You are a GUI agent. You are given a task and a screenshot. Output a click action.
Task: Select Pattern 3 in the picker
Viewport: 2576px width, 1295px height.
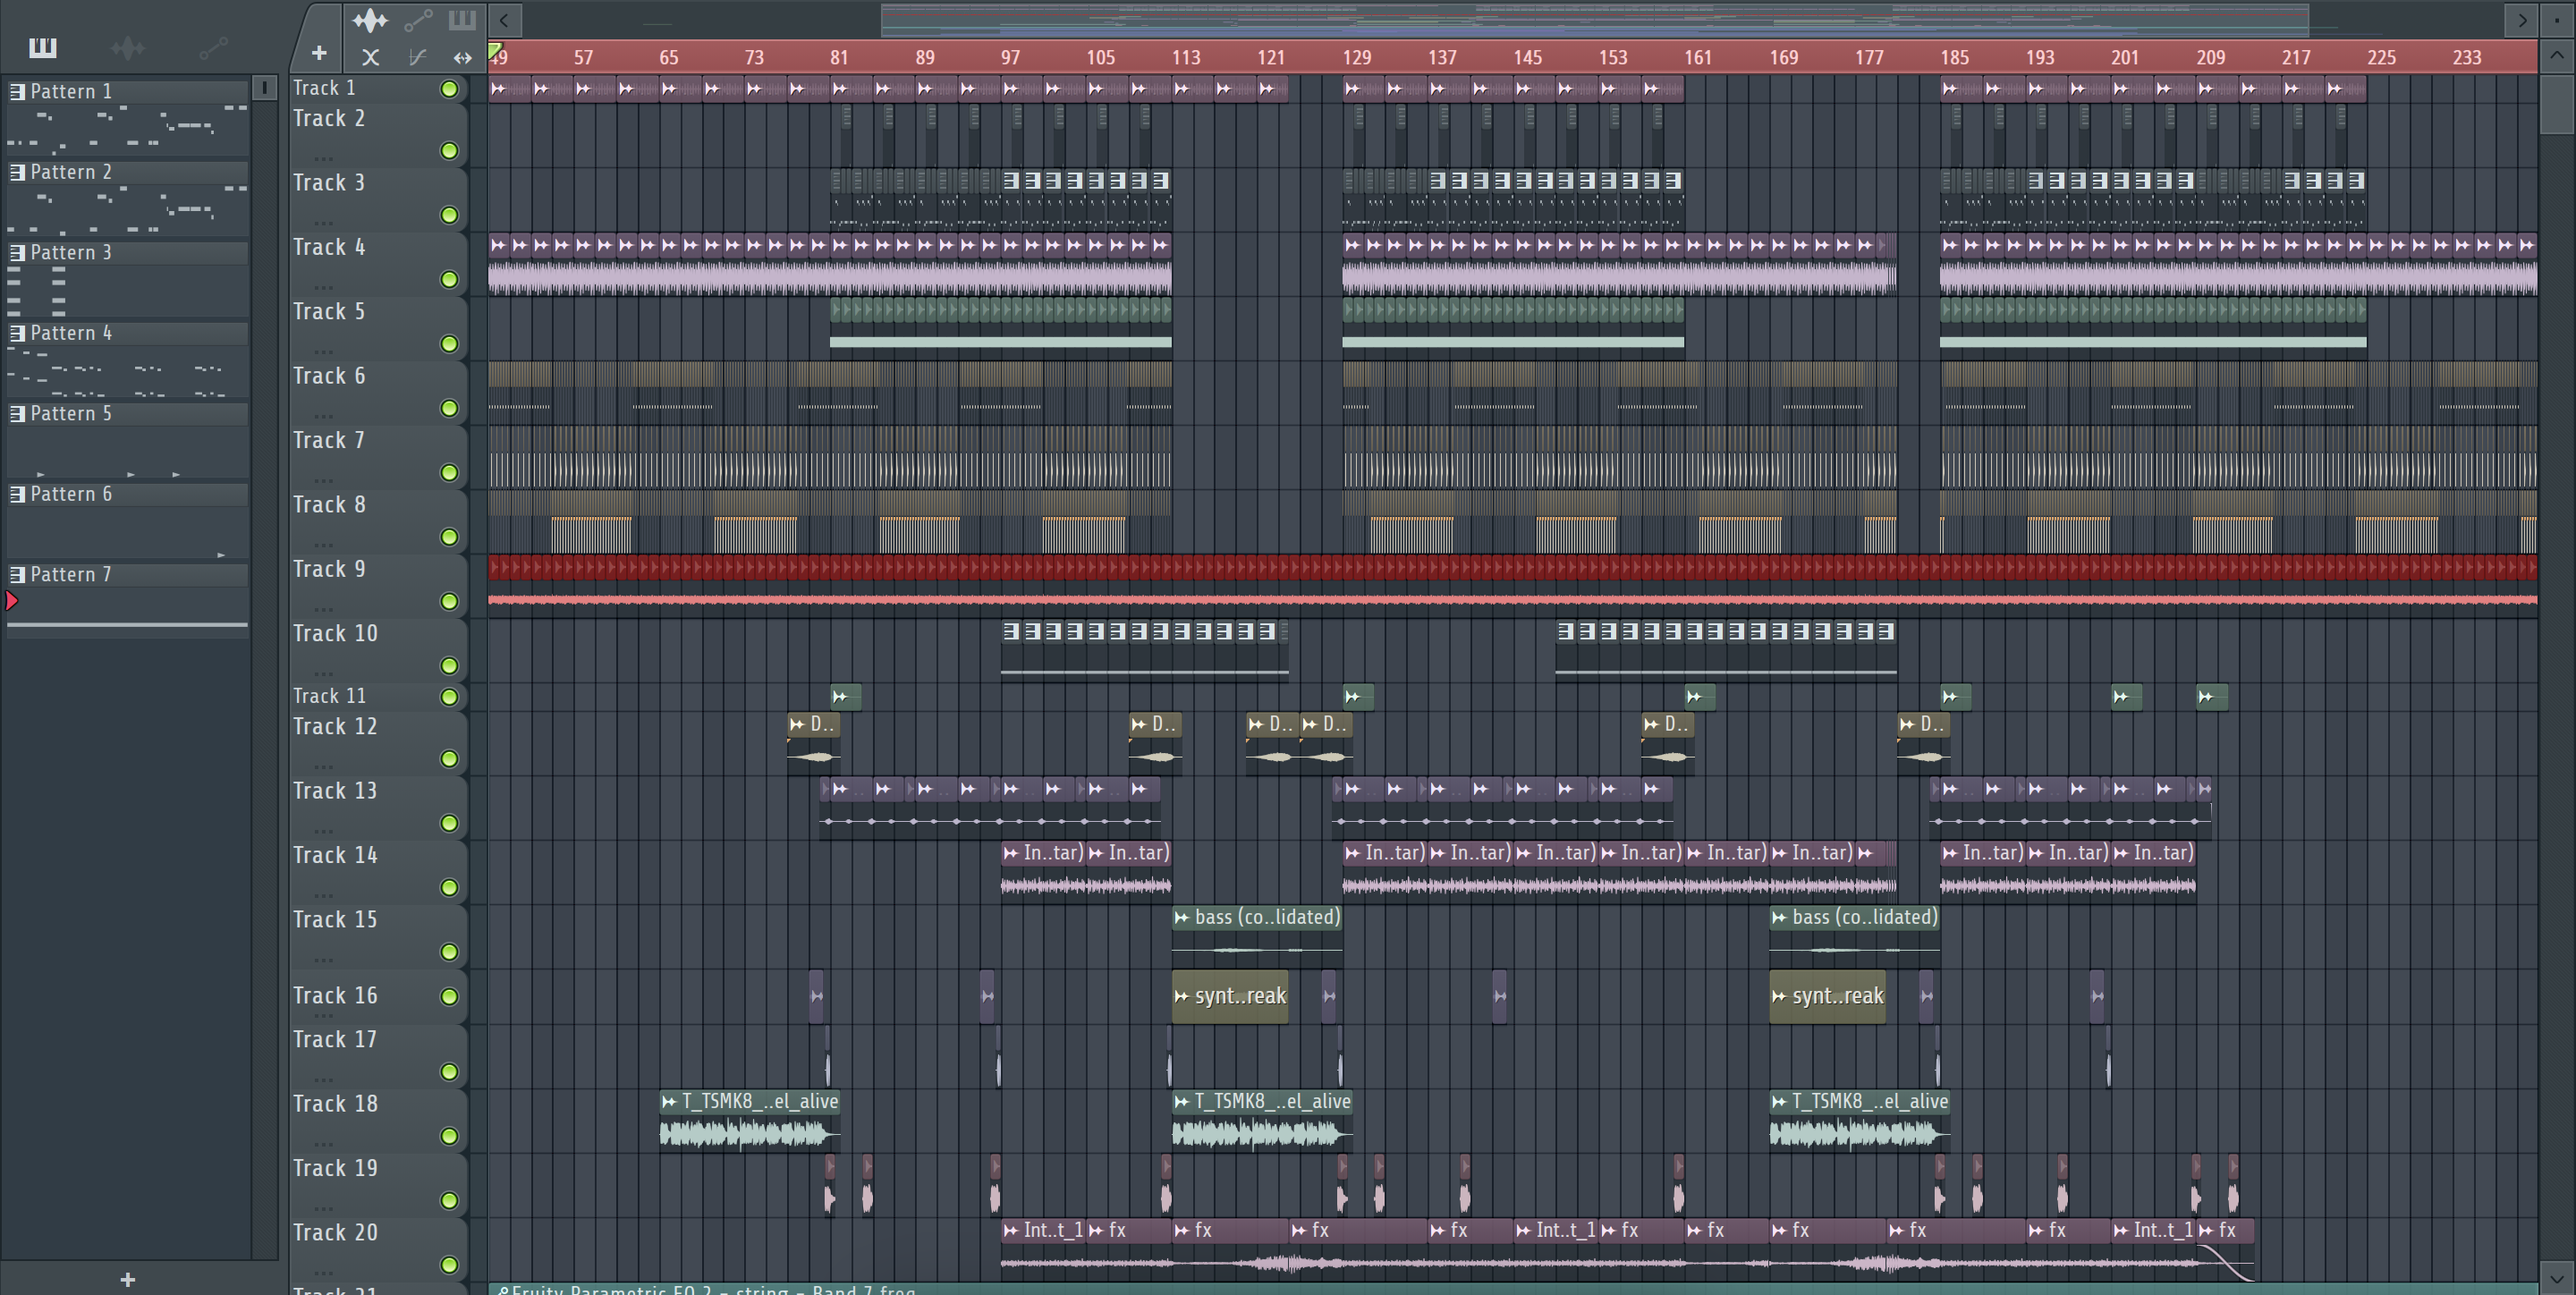(128, 253)
